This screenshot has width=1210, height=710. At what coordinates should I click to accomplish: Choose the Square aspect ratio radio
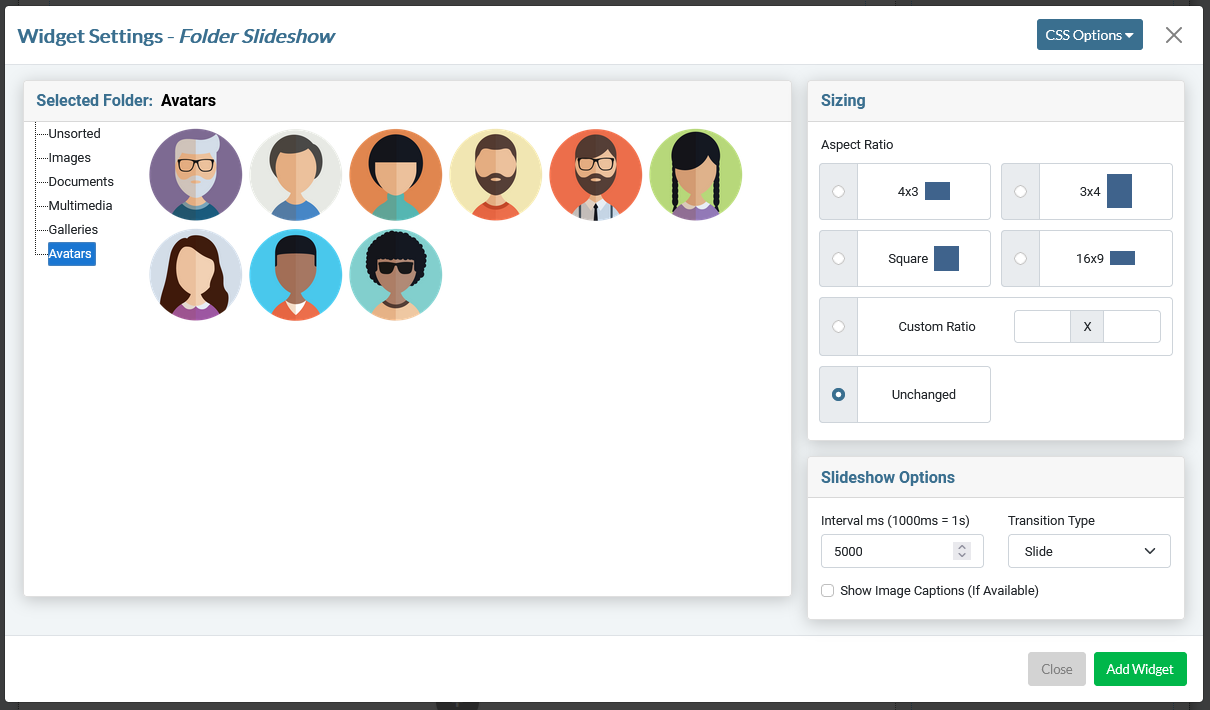[x=838, y=258]
